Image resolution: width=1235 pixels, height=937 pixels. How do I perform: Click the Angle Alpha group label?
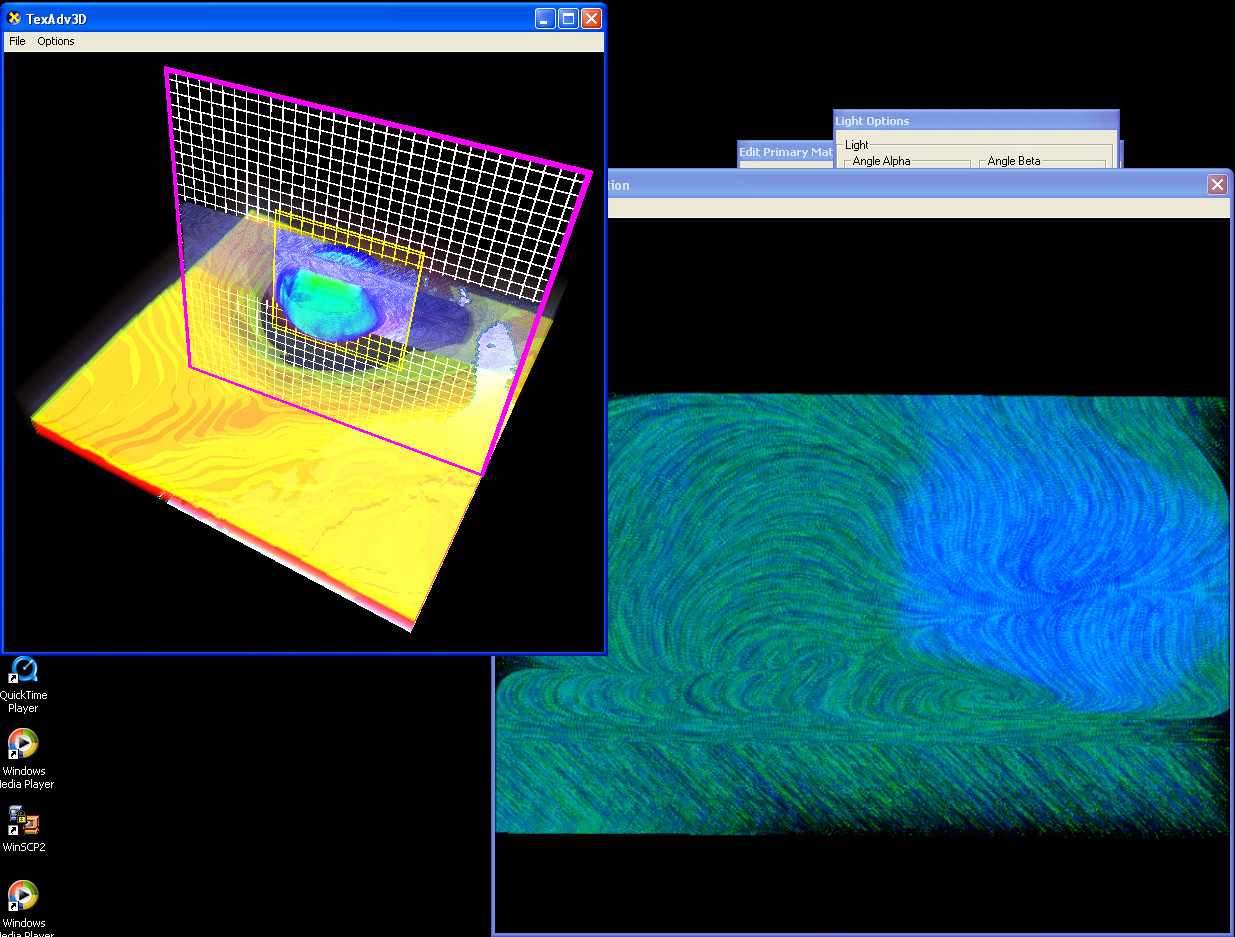pyautogui.click(x=881, y=161)
